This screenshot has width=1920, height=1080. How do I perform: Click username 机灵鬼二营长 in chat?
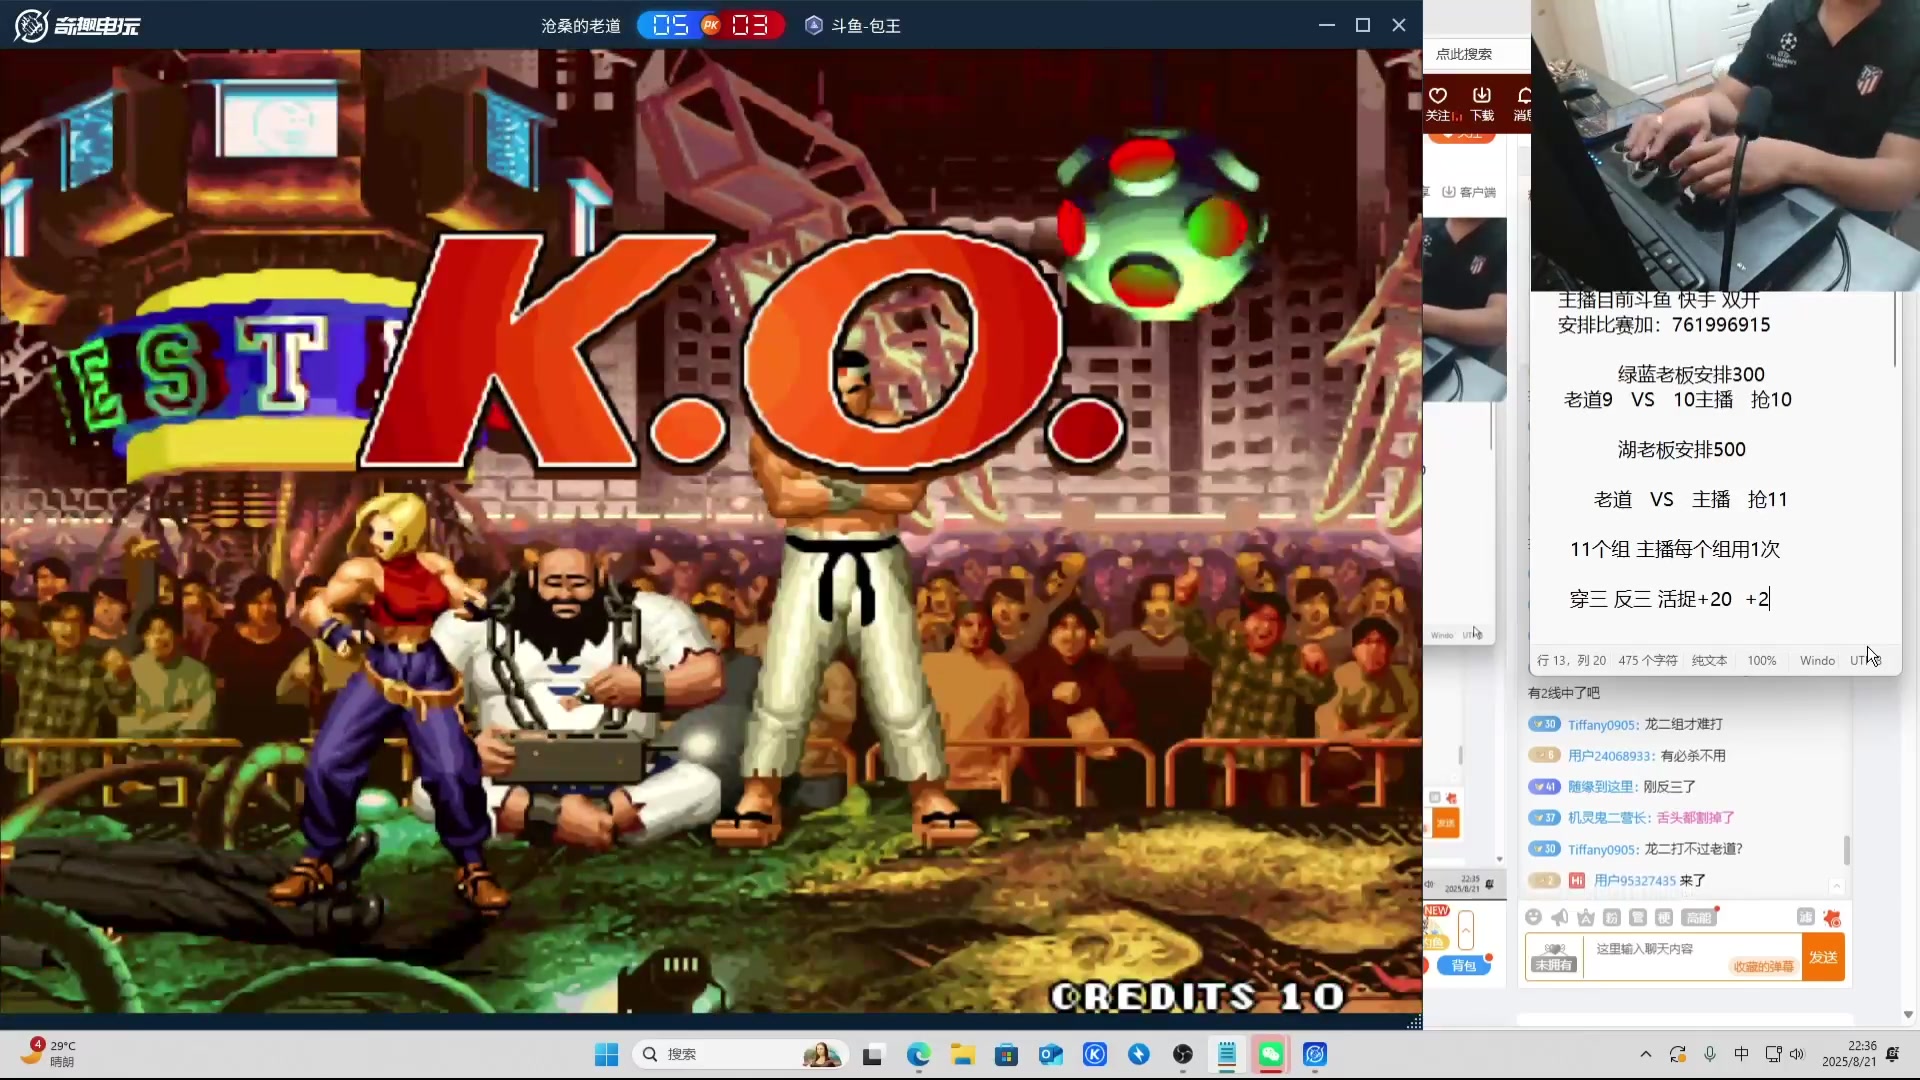click(1609, 817)
